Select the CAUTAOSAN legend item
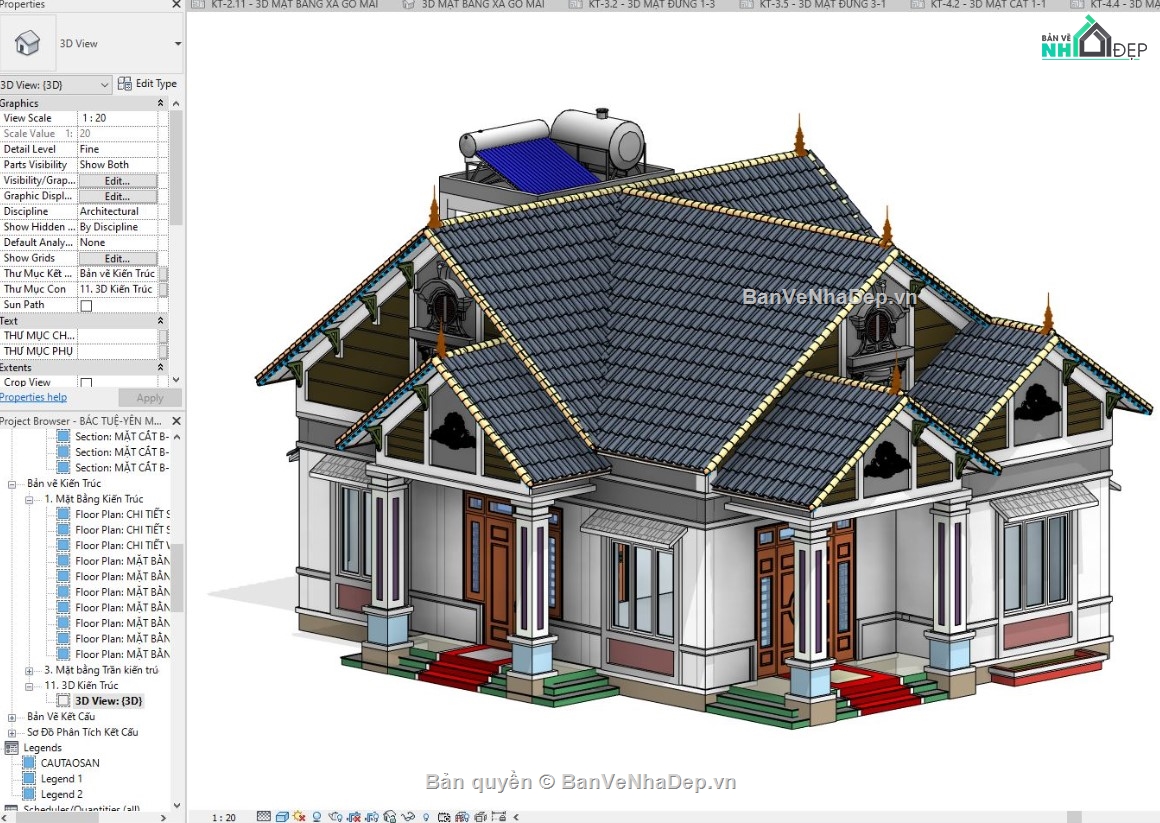 pyautogui.click(x=70, y=763)
